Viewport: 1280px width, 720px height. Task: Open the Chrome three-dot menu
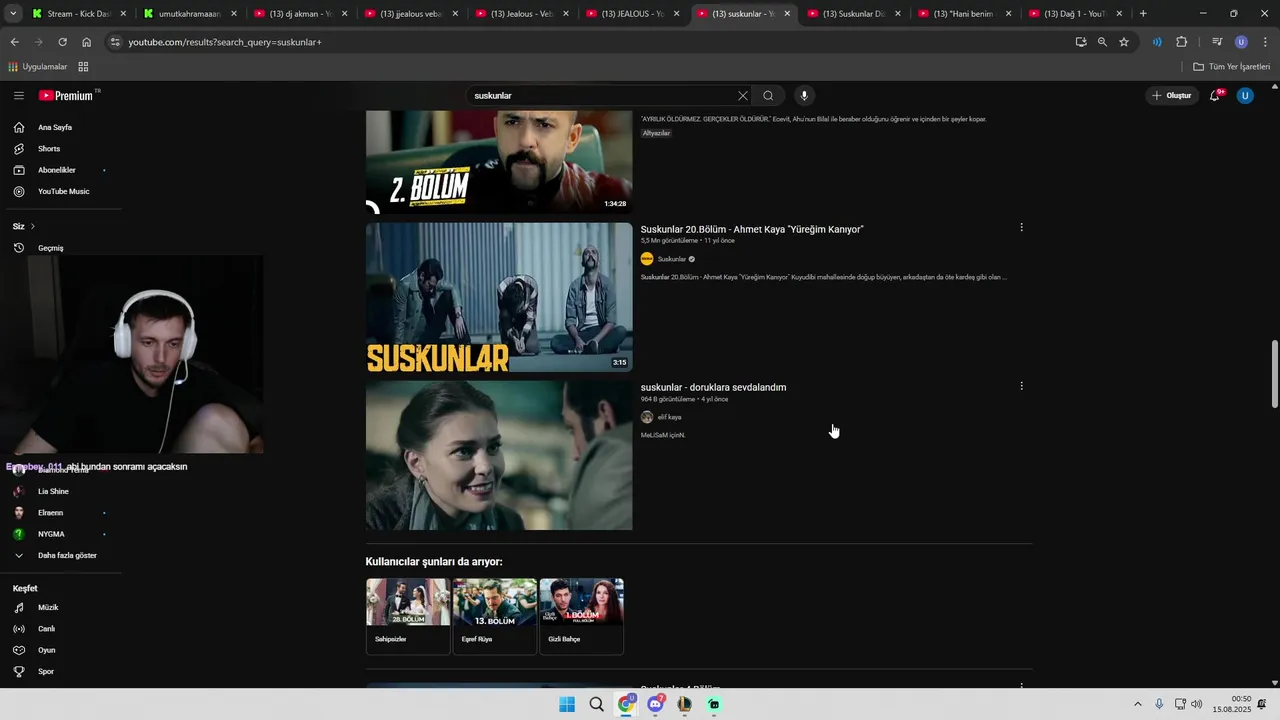(x=1265, y=42)
